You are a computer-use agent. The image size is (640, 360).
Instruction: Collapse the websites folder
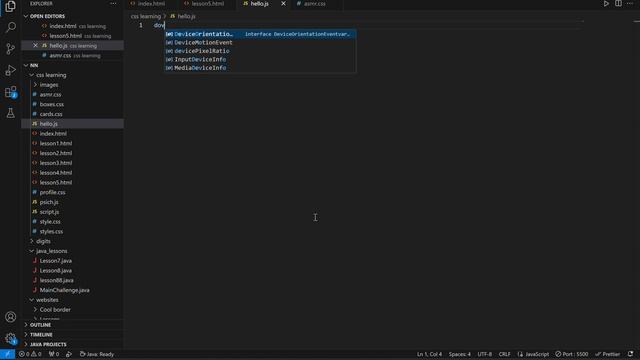47,300
